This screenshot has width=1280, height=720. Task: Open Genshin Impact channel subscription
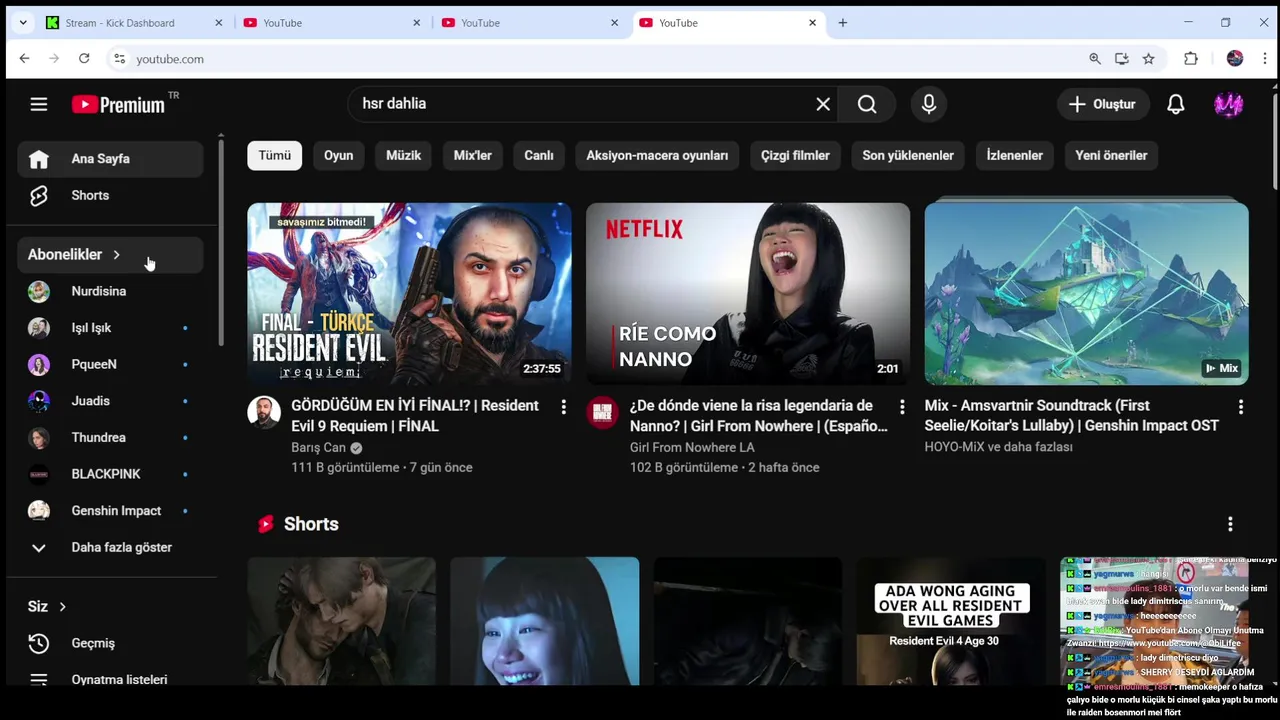coord(110,511)
